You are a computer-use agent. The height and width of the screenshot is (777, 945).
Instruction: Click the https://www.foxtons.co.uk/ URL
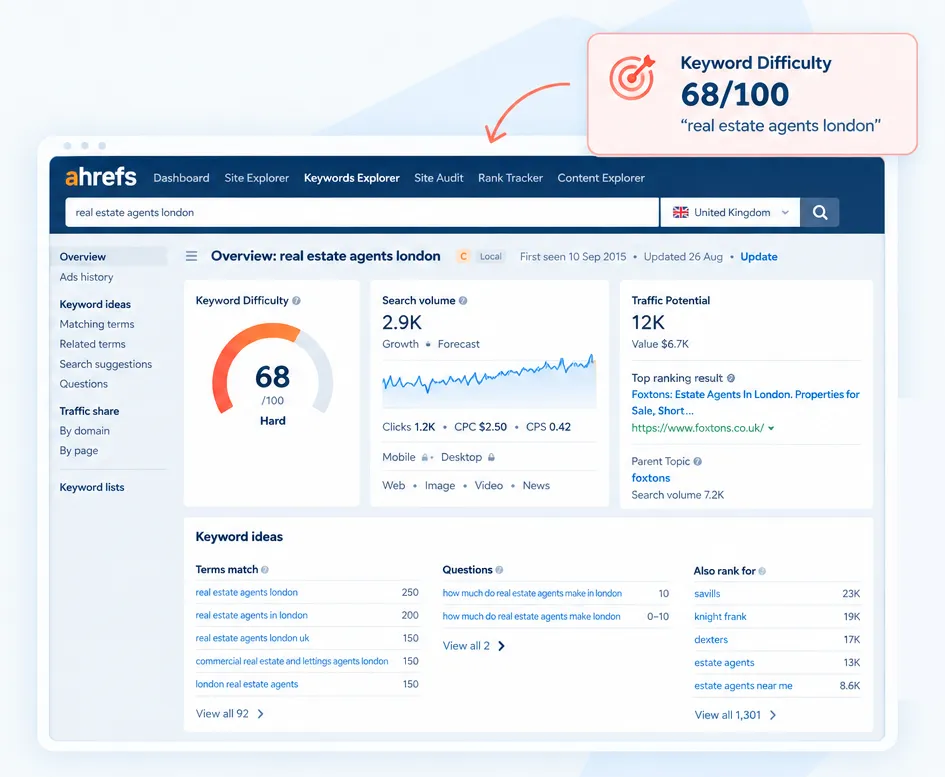[697, 428]
